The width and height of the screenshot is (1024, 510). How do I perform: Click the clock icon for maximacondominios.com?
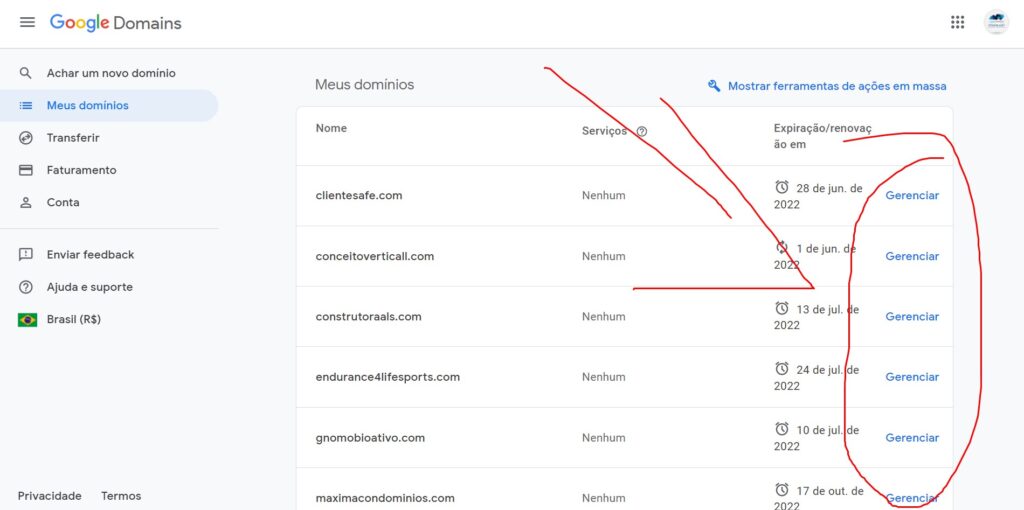click(782, 490)
